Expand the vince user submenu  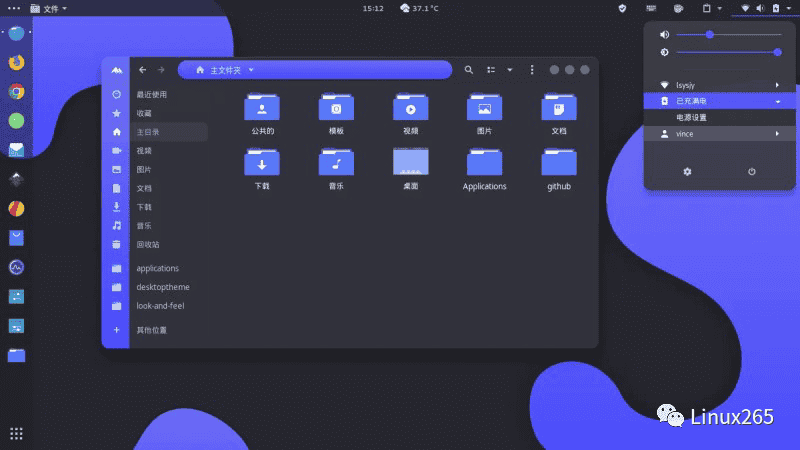pos(719,134)
